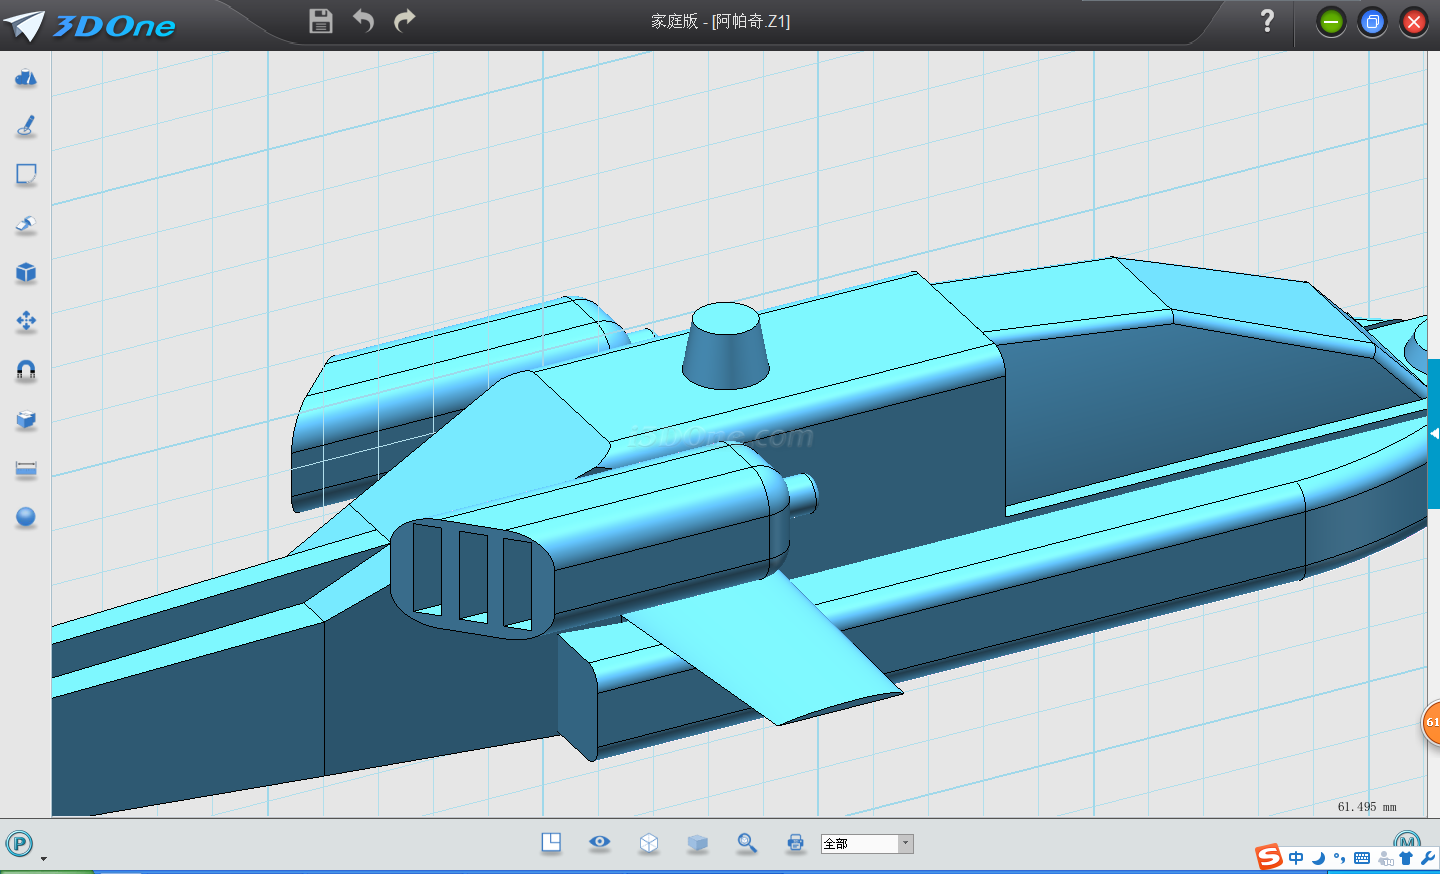
Task: Open the 全部 filter dropdown
Action: tap(905, 844)
